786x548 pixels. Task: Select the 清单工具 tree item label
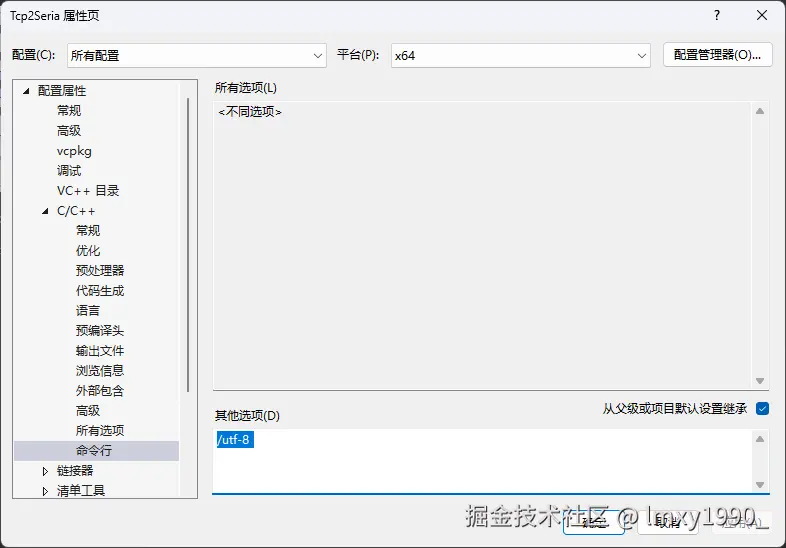[81, 491]
